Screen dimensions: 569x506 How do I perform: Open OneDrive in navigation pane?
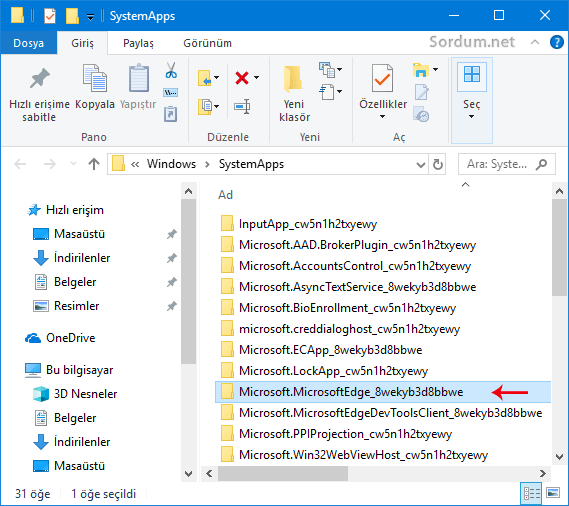70,338
